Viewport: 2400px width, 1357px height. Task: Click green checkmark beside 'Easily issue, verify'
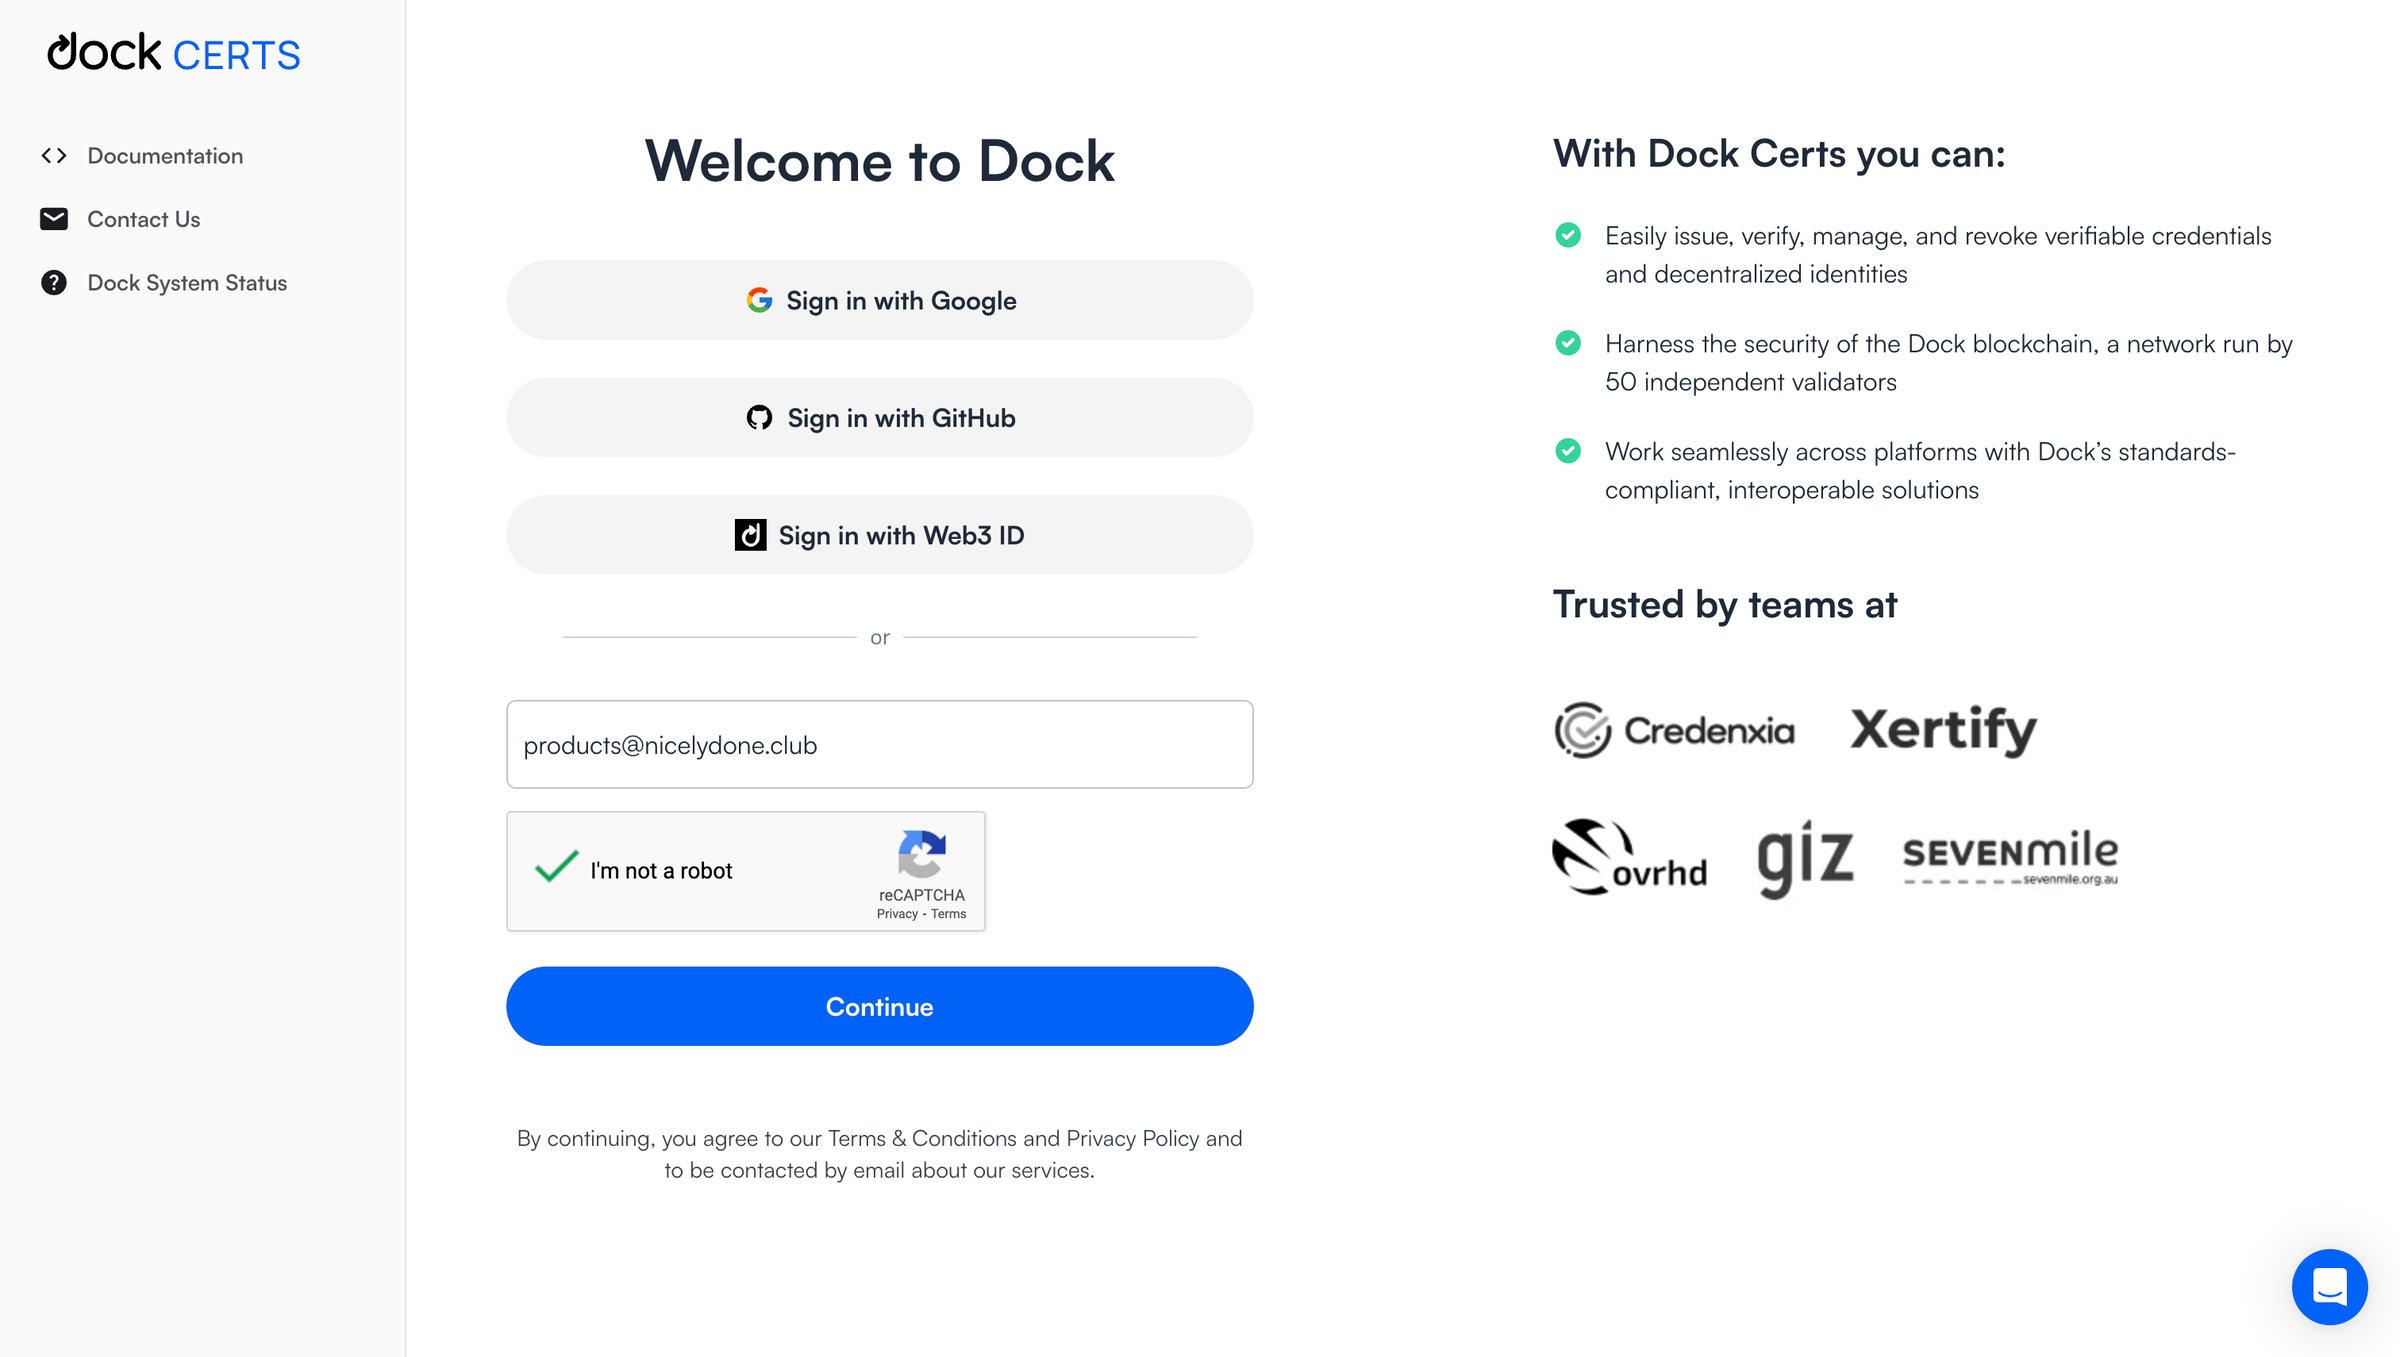1568,235
